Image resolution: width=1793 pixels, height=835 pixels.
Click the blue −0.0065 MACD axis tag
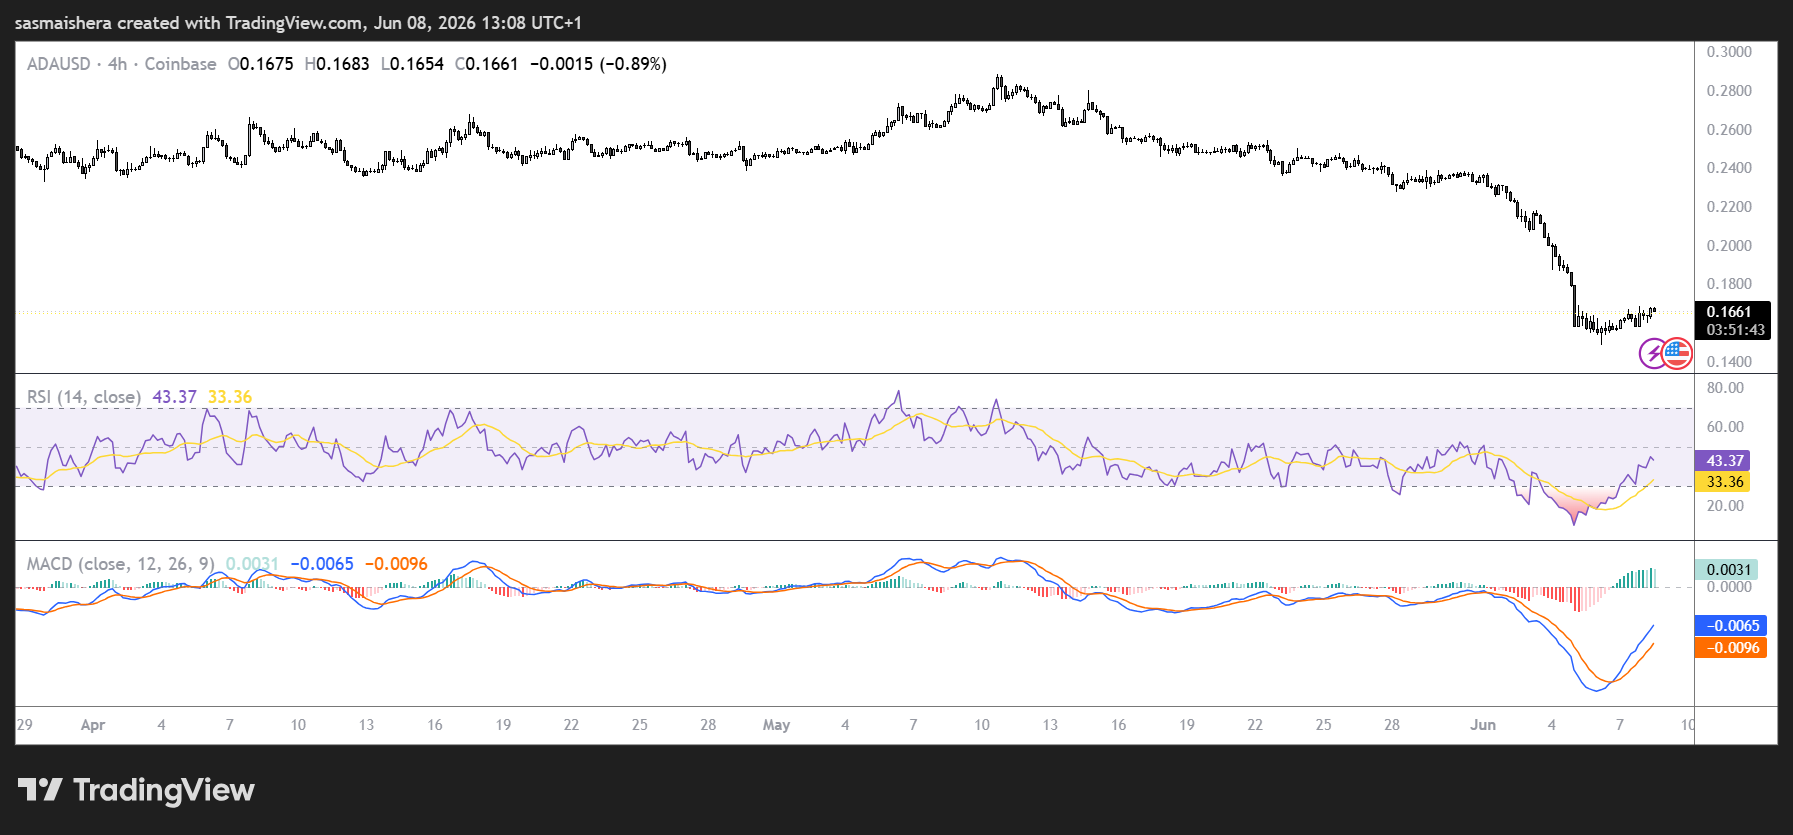[1732, 626]
